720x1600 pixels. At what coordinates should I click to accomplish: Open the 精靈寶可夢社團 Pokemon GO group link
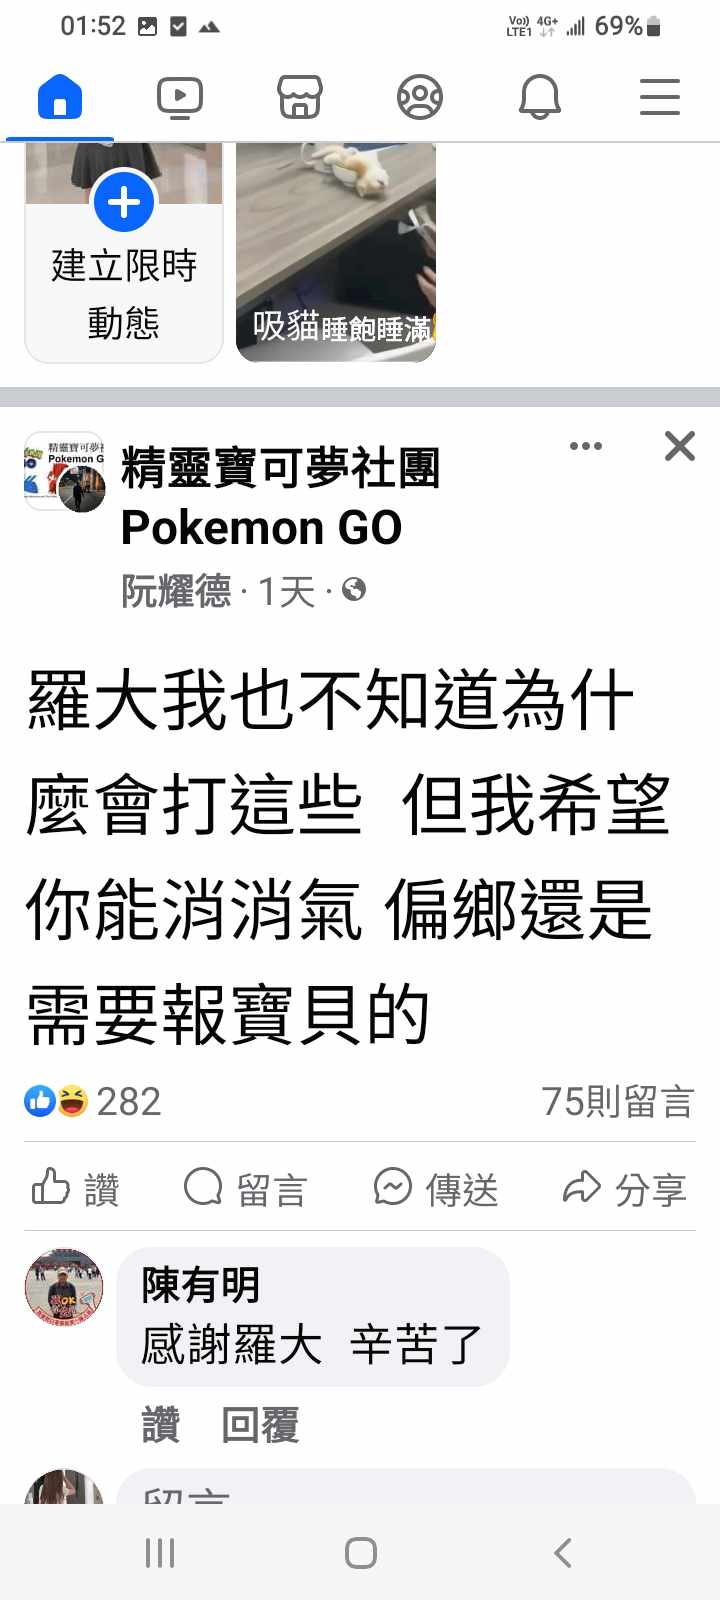tap(280, 497)
